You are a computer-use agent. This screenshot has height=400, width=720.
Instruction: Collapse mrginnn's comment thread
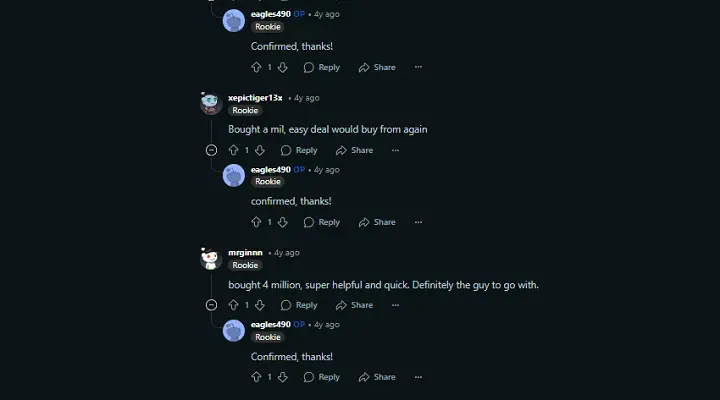211,305
